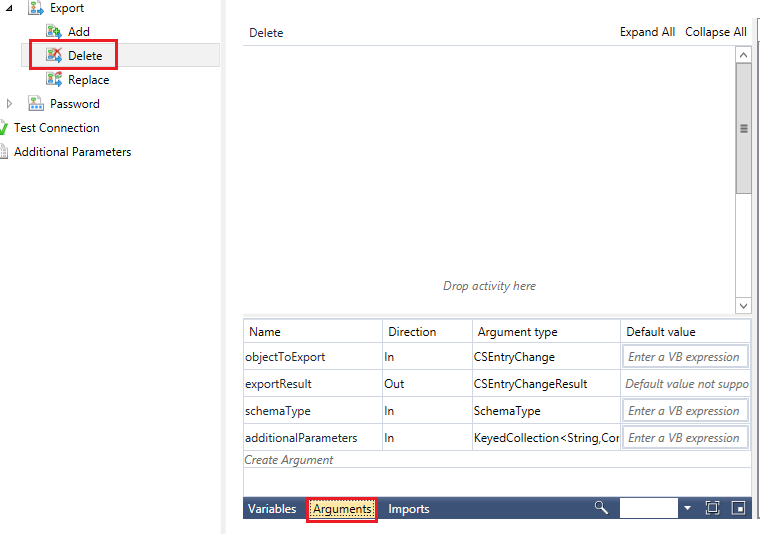Screen dimensions: 760x534
Task: Click objectToExport default value field
Action: point(685,357)
